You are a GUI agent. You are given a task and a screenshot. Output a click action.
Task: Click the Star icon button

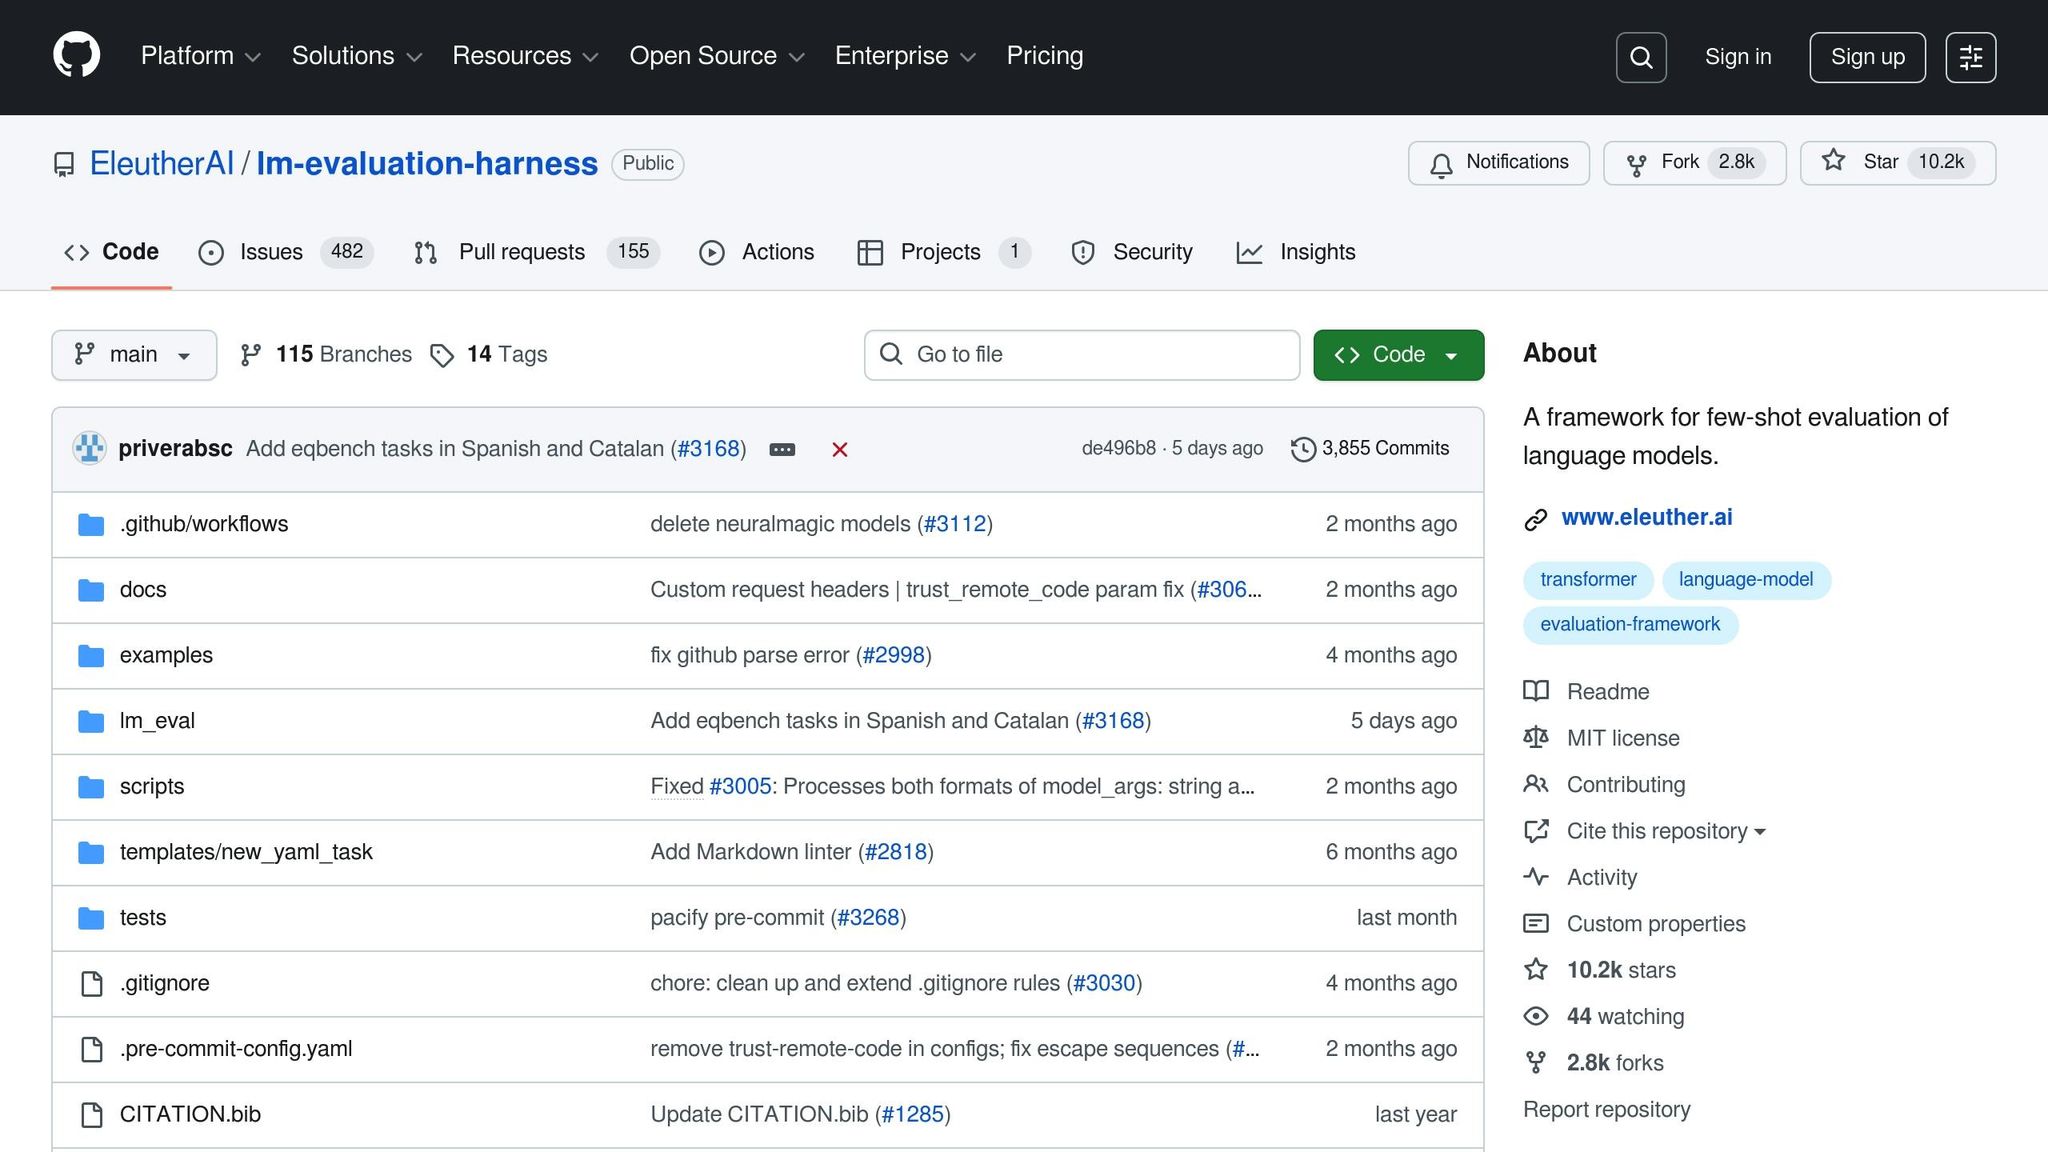tap(1833, 162)
